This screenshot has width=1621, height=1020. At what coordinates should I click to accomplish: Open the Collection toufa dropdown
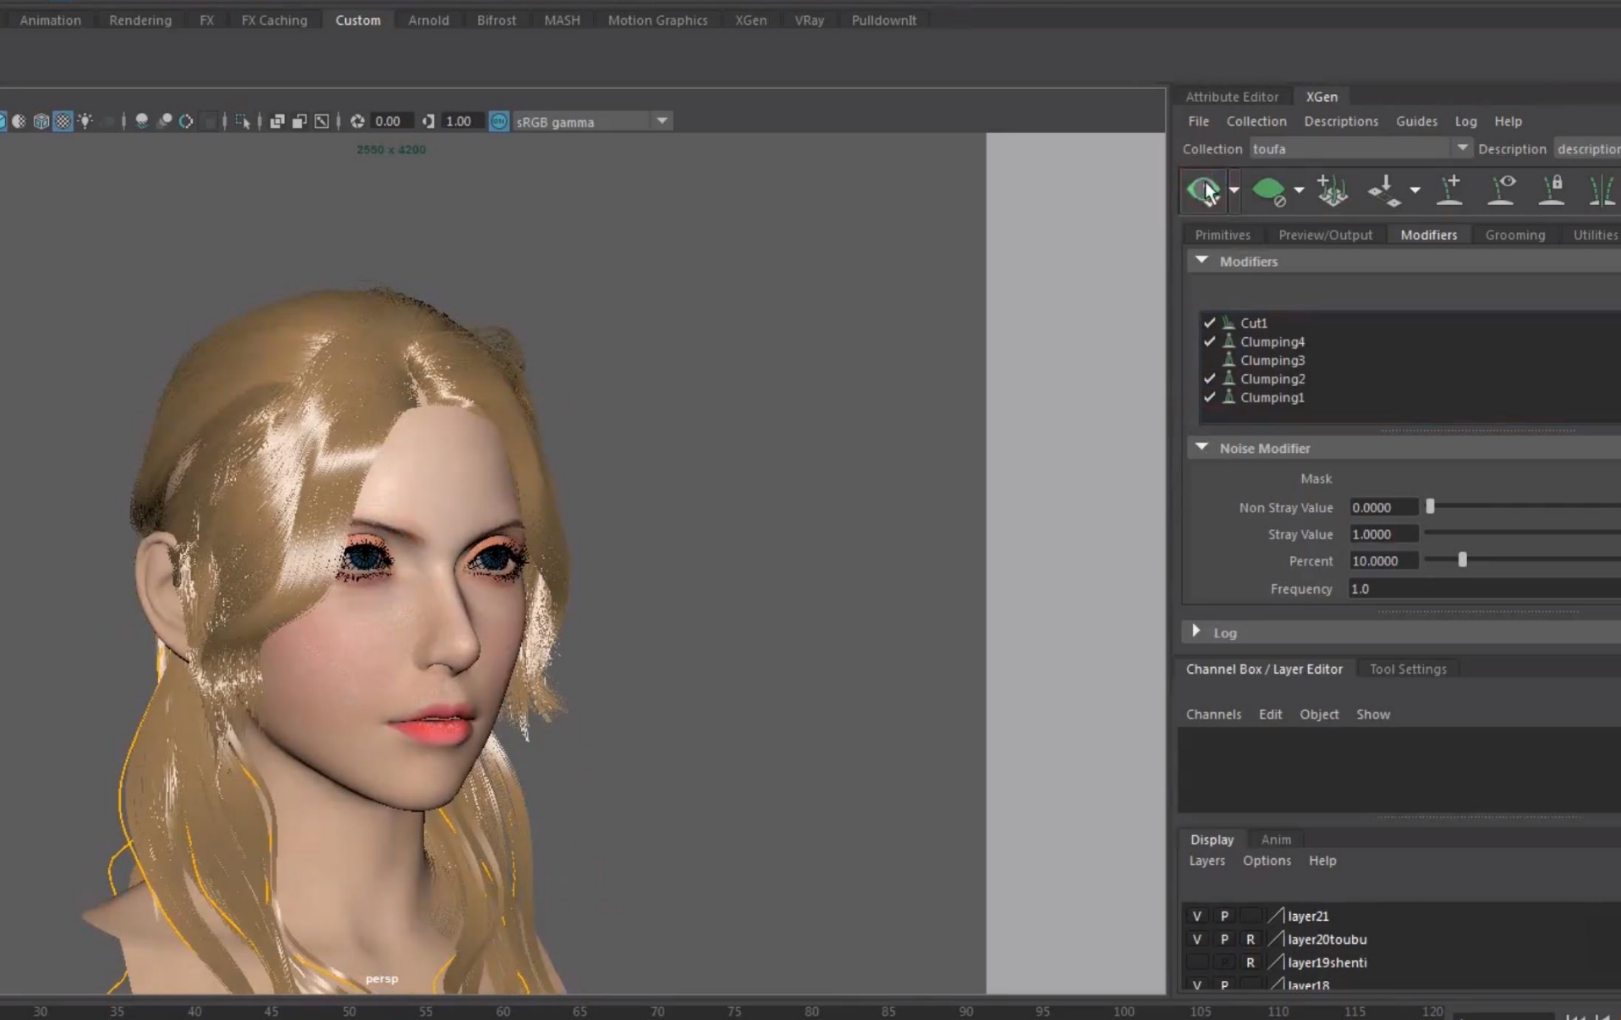[1461, 149]
